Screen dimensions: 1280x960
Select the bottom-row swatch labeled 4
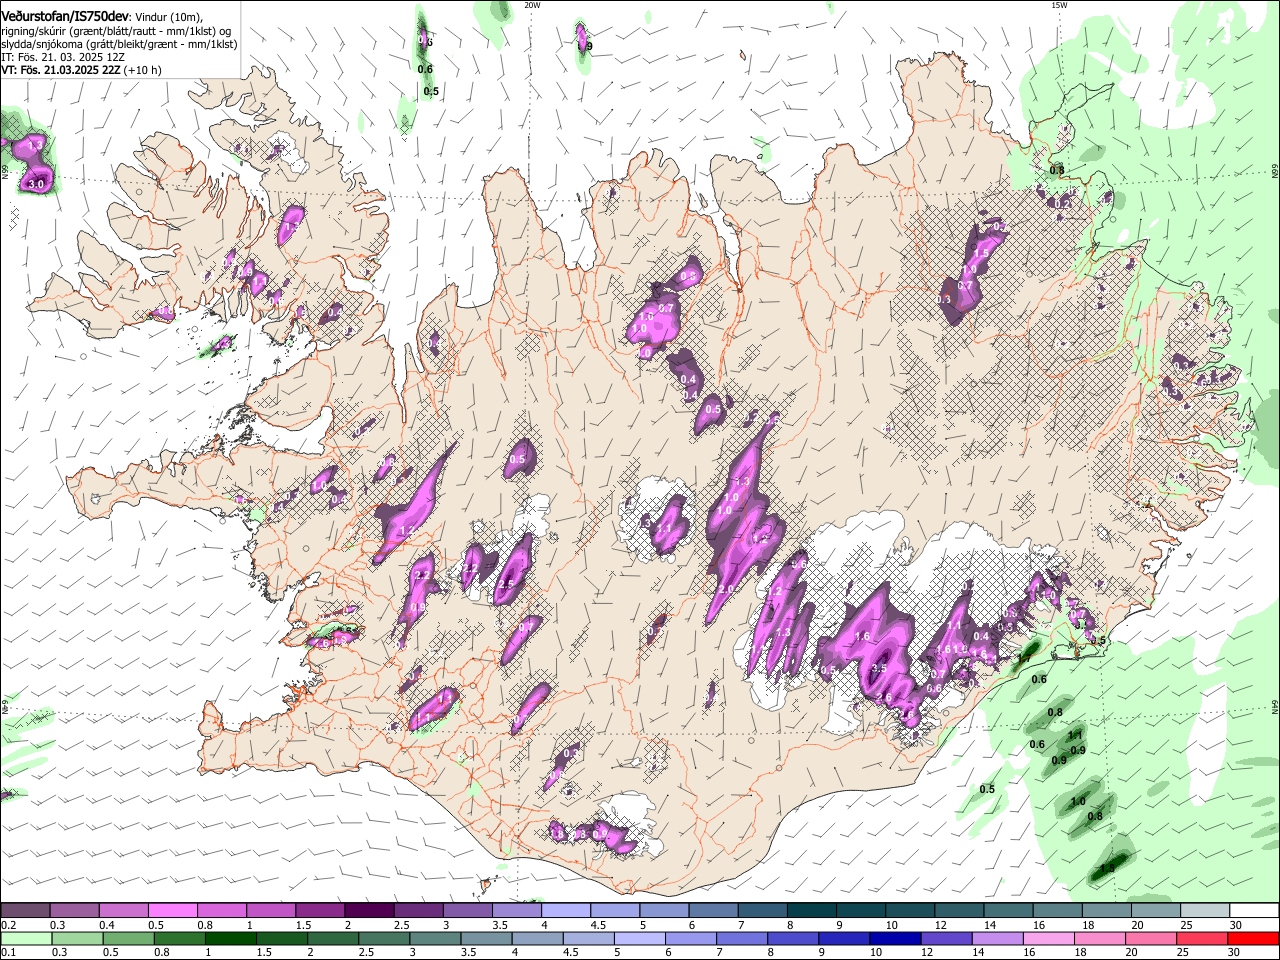(x=536, y=938)
